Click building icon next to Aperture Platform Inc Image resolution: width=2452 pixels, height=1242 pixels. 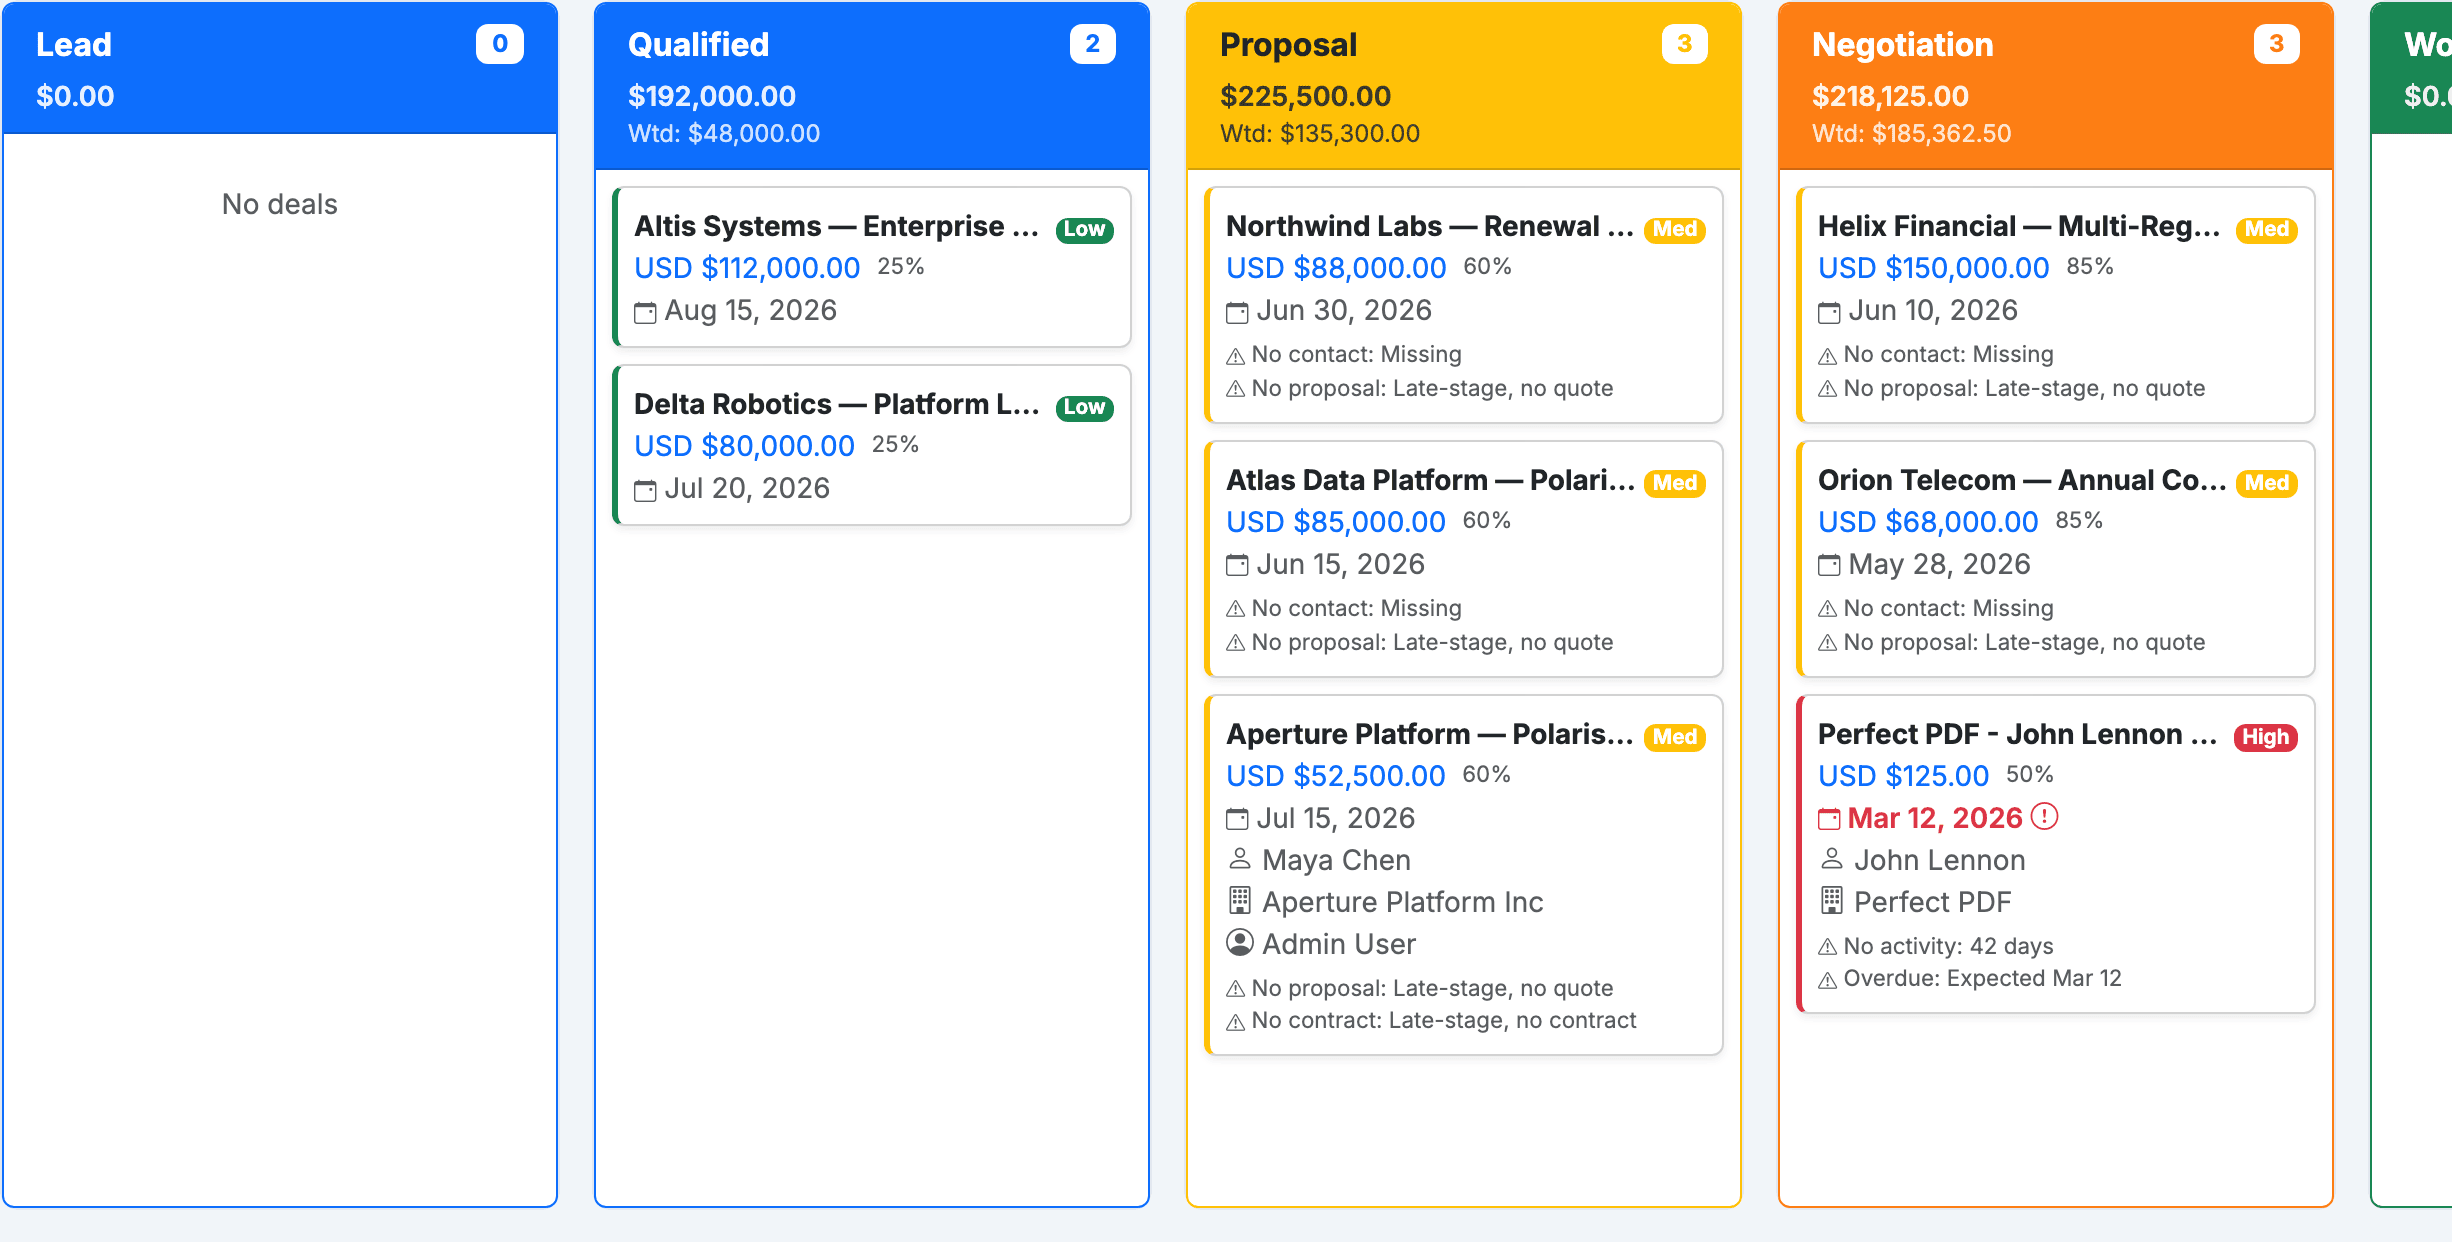(1240, 901)
